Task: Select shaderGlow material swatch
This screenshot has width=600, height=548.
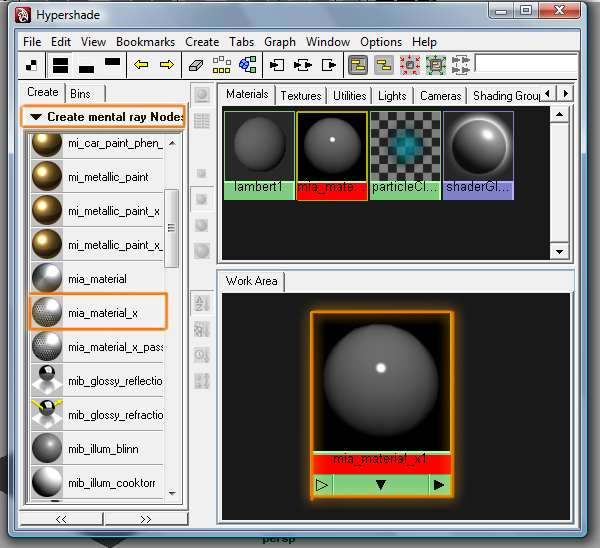Action: pyautogui.click(x=478, y=155)
